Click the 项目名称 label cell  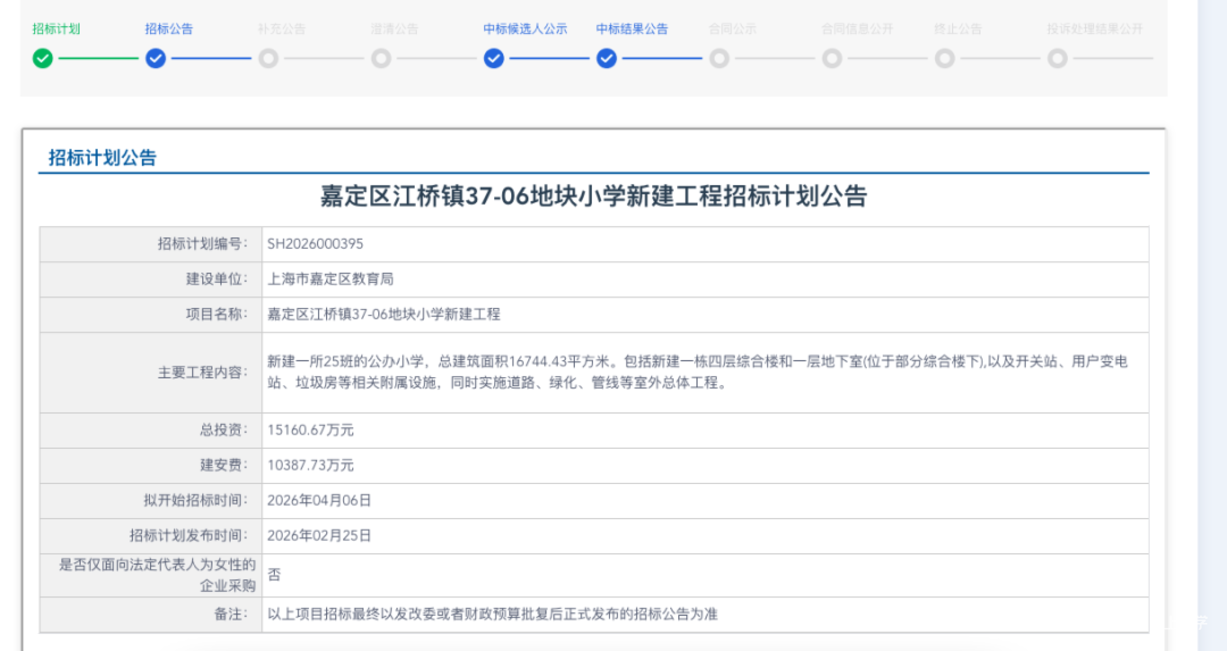pyautogui.click(x=151, y=314)
